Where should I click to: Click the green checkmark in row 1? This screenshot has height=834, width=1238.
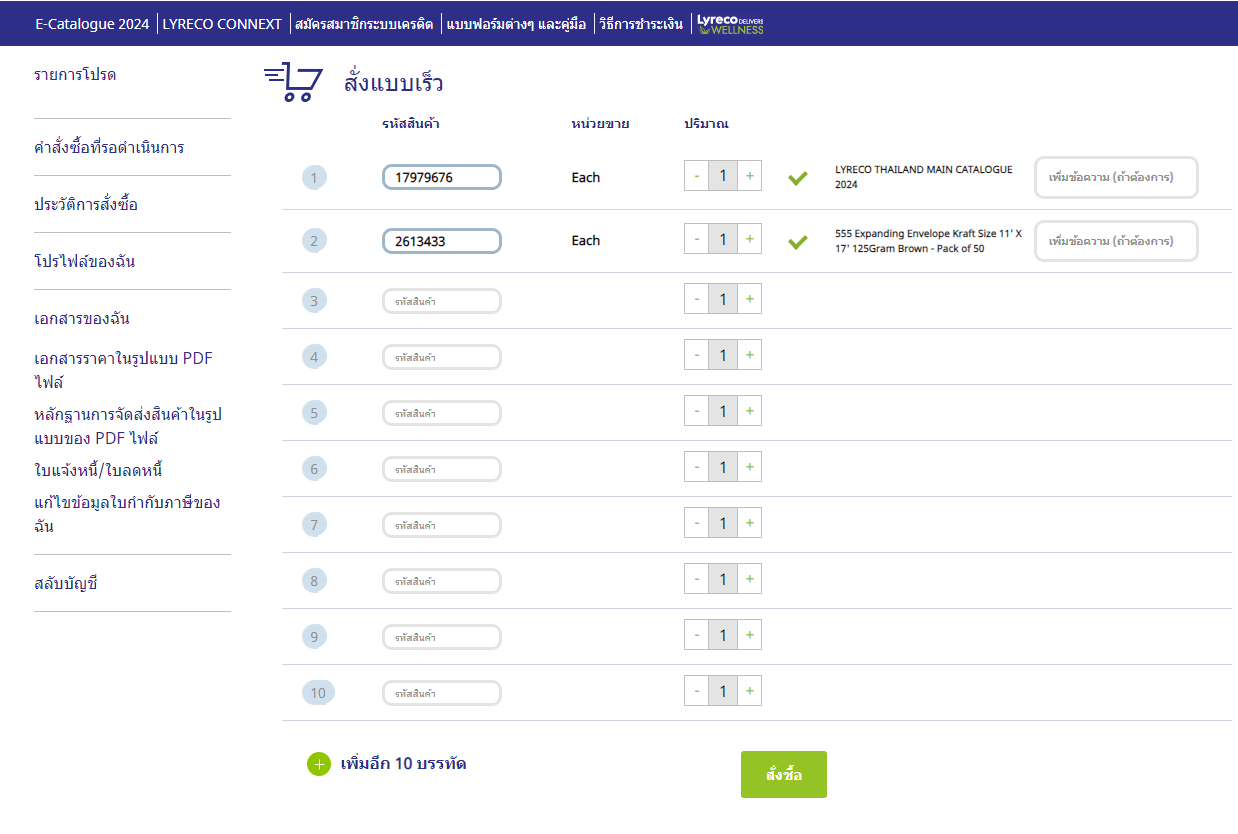[x=797, y=178]
